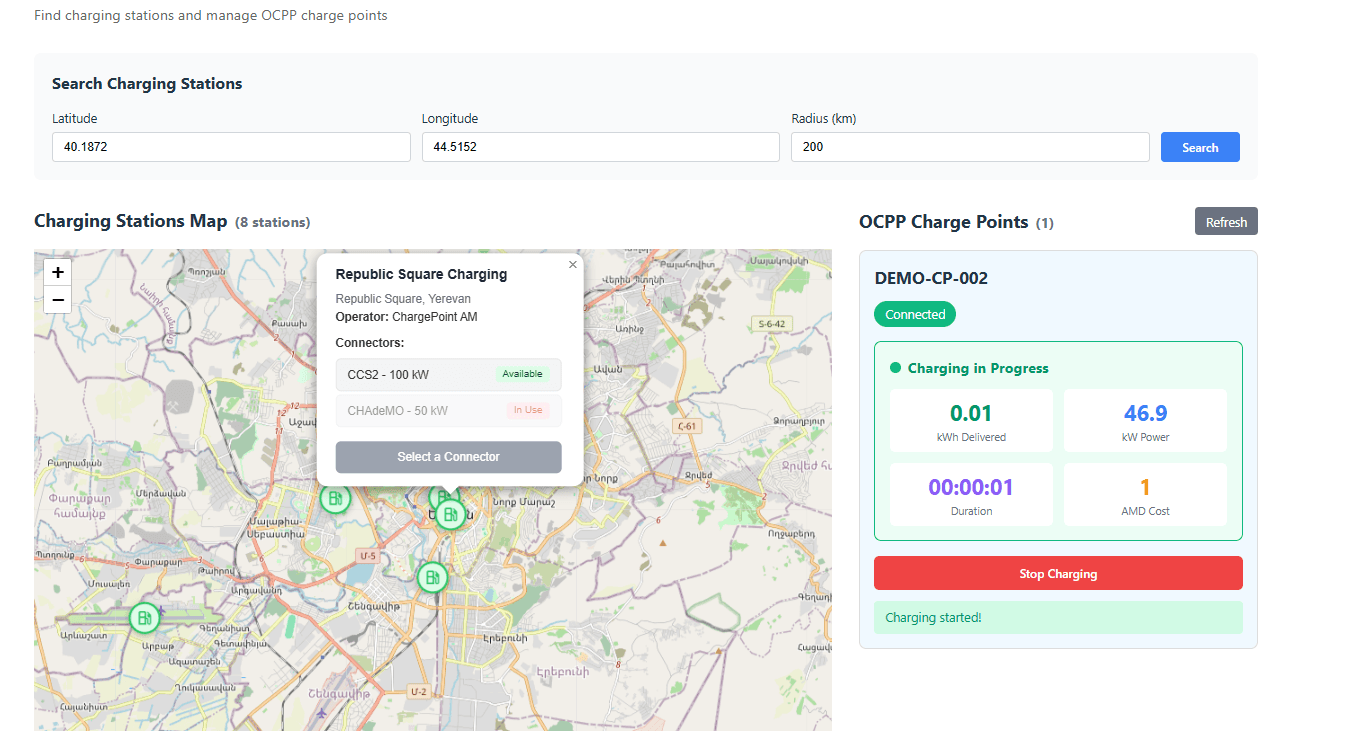Click the Charging Stations Map heading

coord(131,221)
